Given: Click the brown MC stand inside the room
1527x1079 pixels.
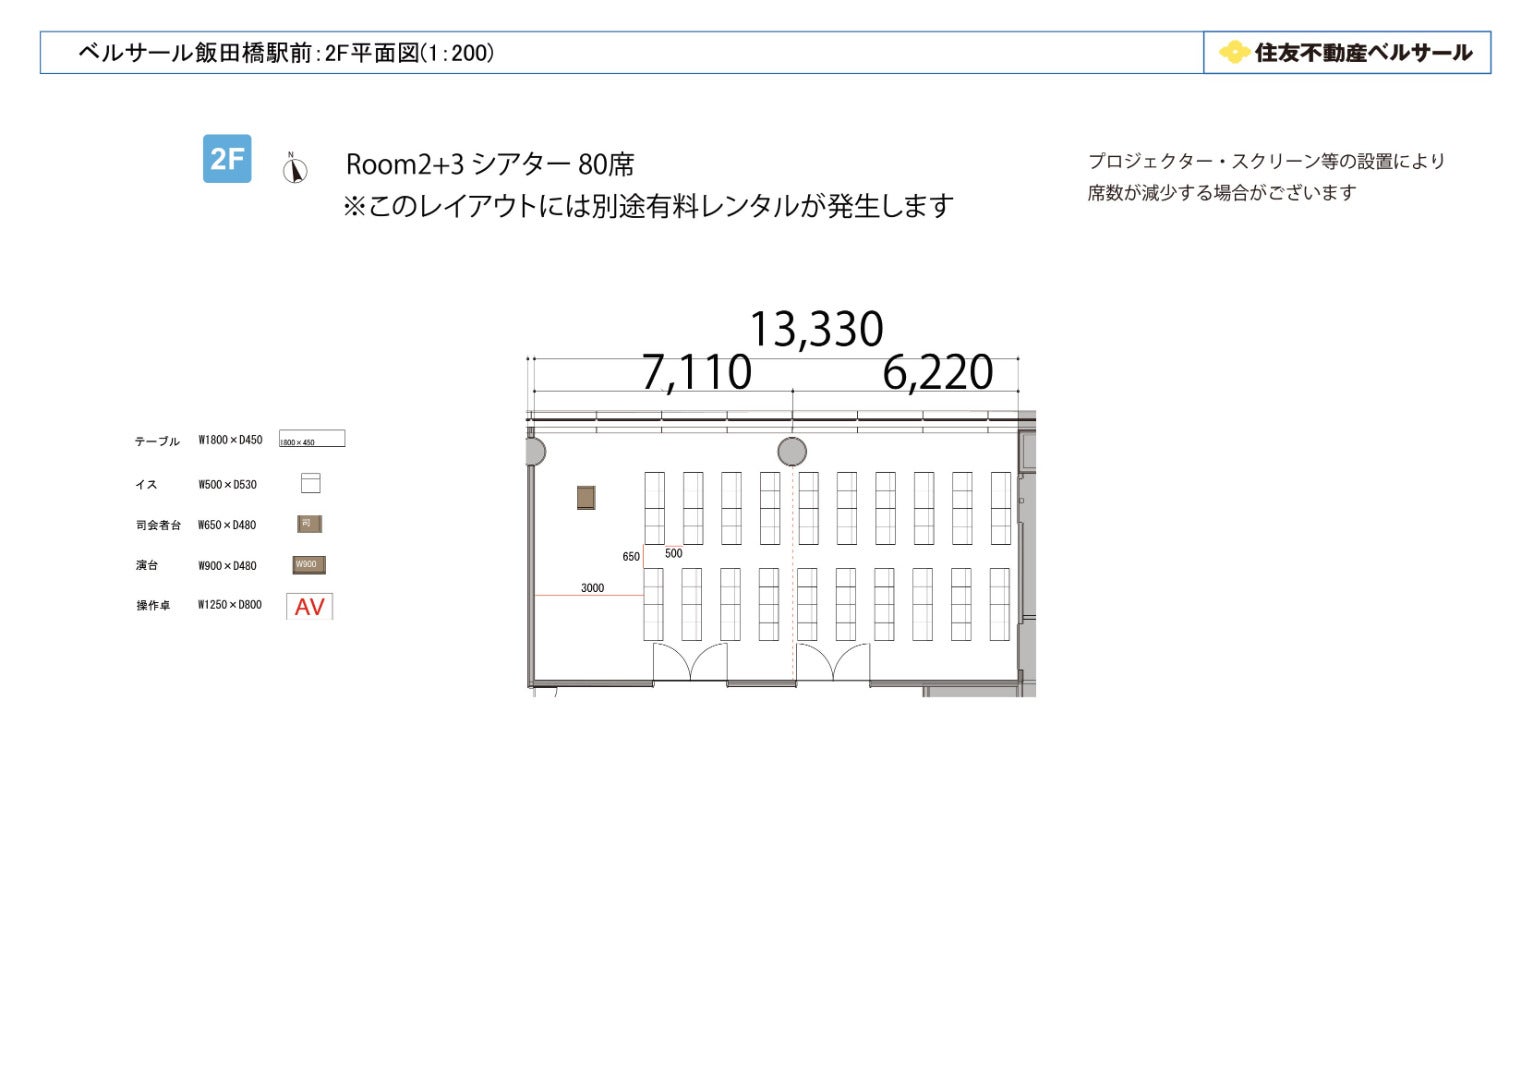Looking at the screenshot, I should pyautogui.click(x=586, y=497).
